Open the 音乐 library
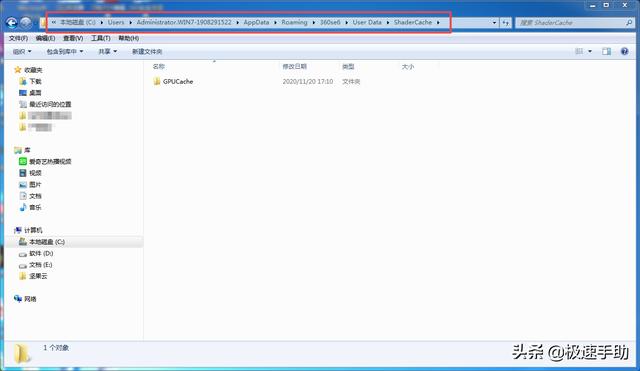The image size is (640, 371). pos(31,207)
